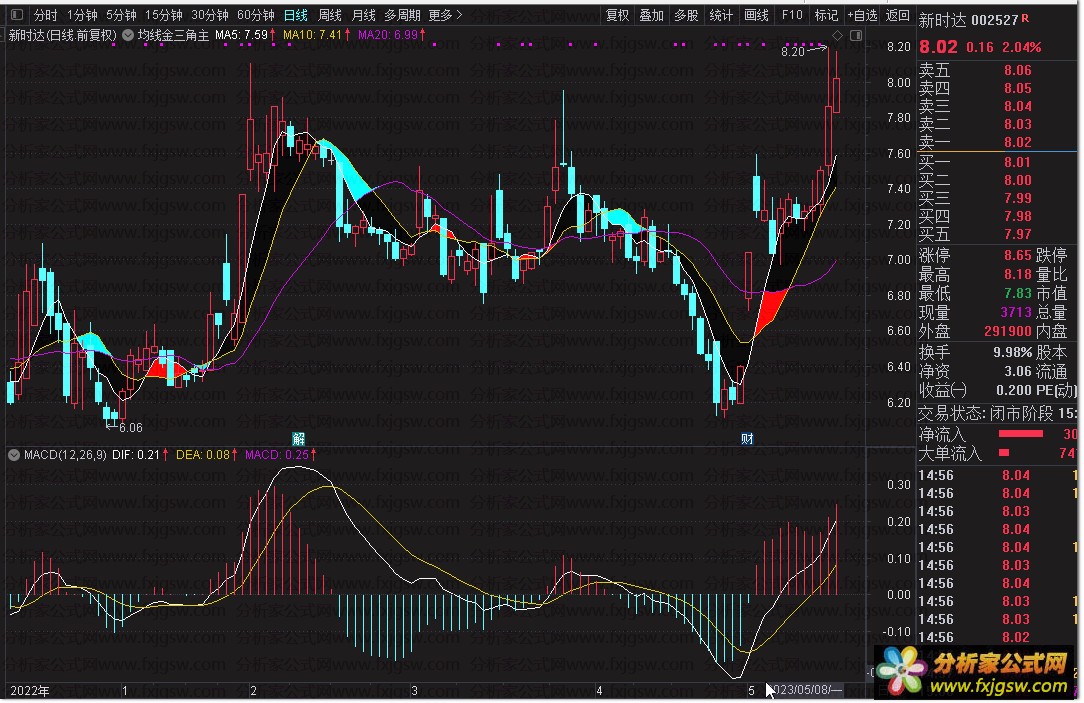Click the 买五 7.97 order row
This screenshot has height=703, width=1084.
975,234
